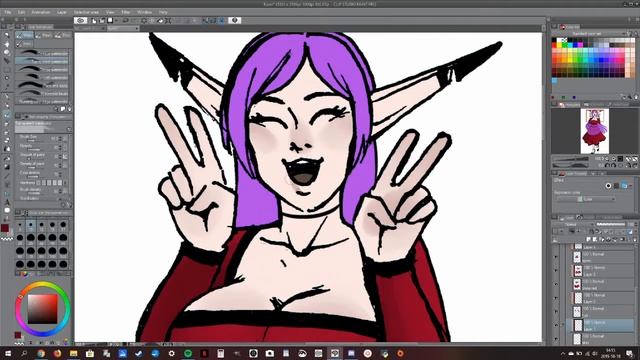Toggle visibility of Layer 3
Screen dimensions: 640x360
[556, 271]
